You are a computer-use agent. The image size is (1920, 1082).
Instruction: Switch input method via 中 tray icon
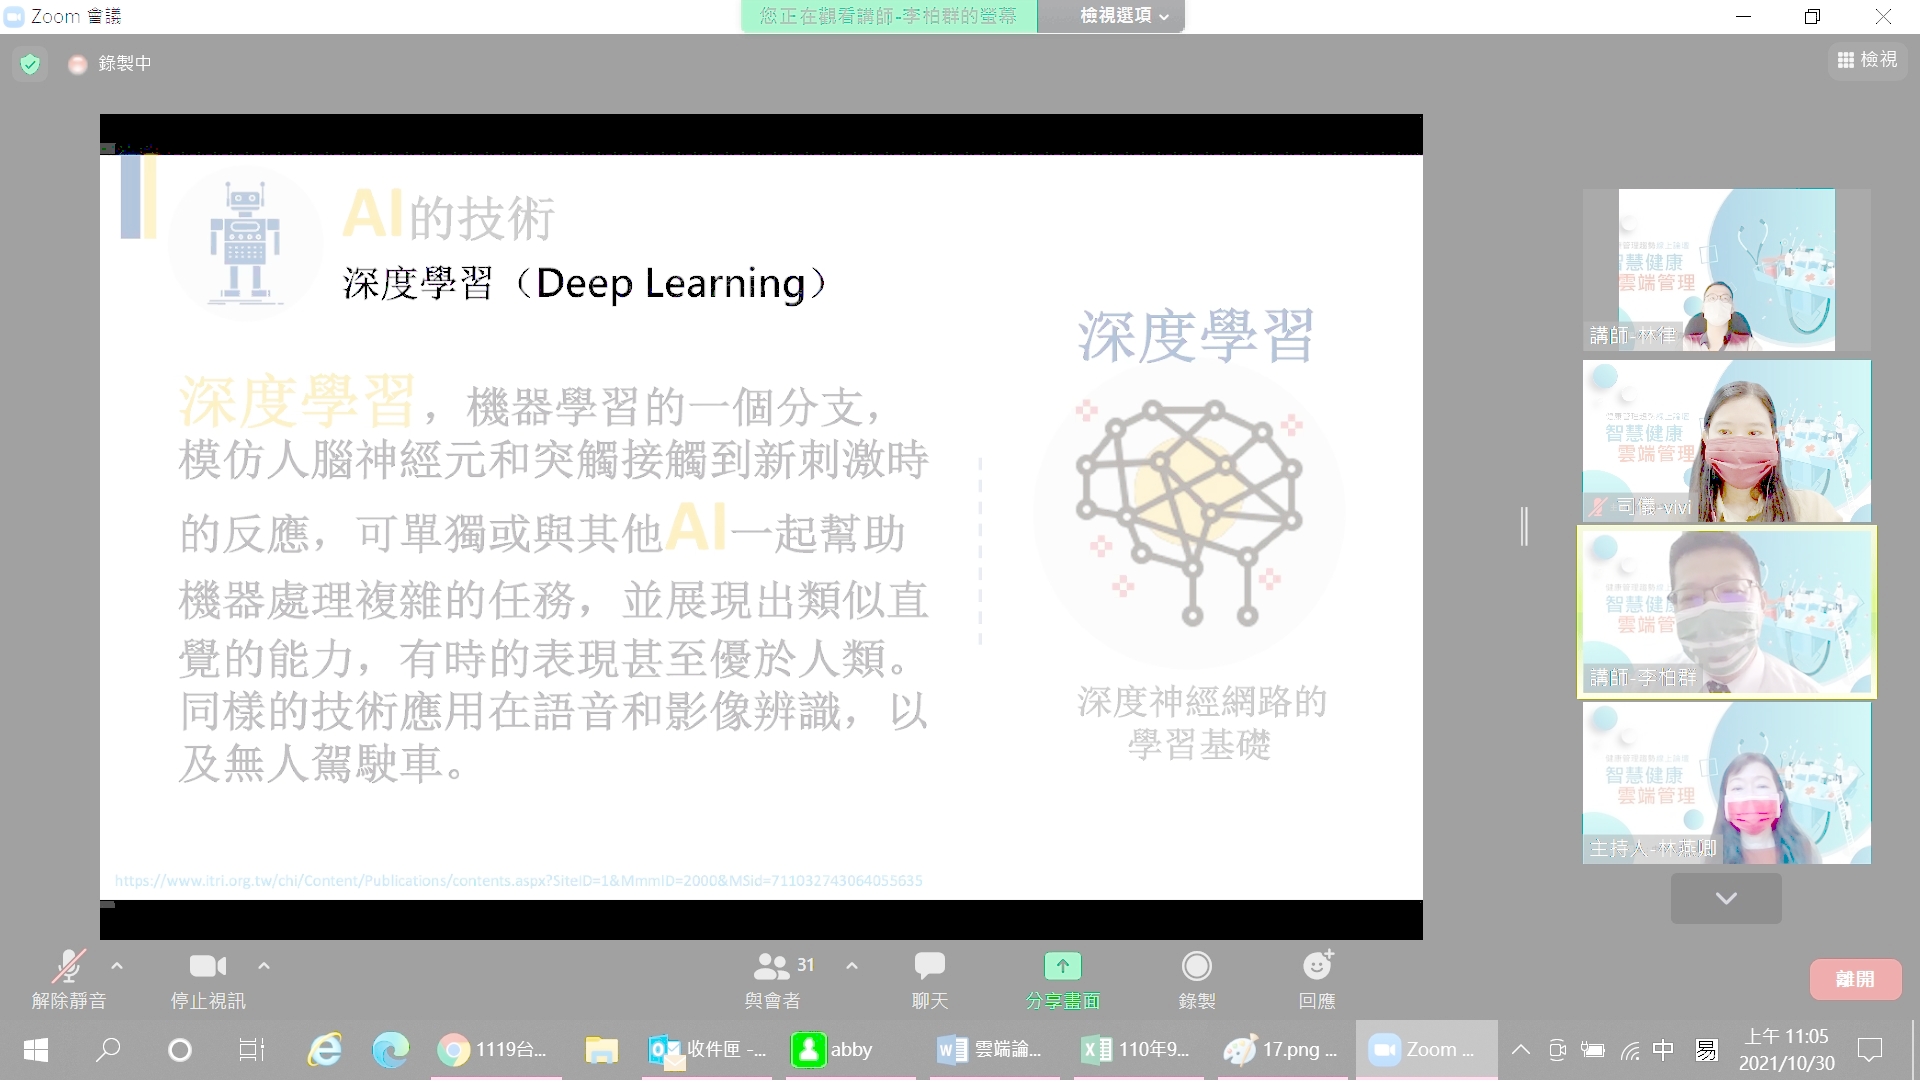coord(1663,1050)
